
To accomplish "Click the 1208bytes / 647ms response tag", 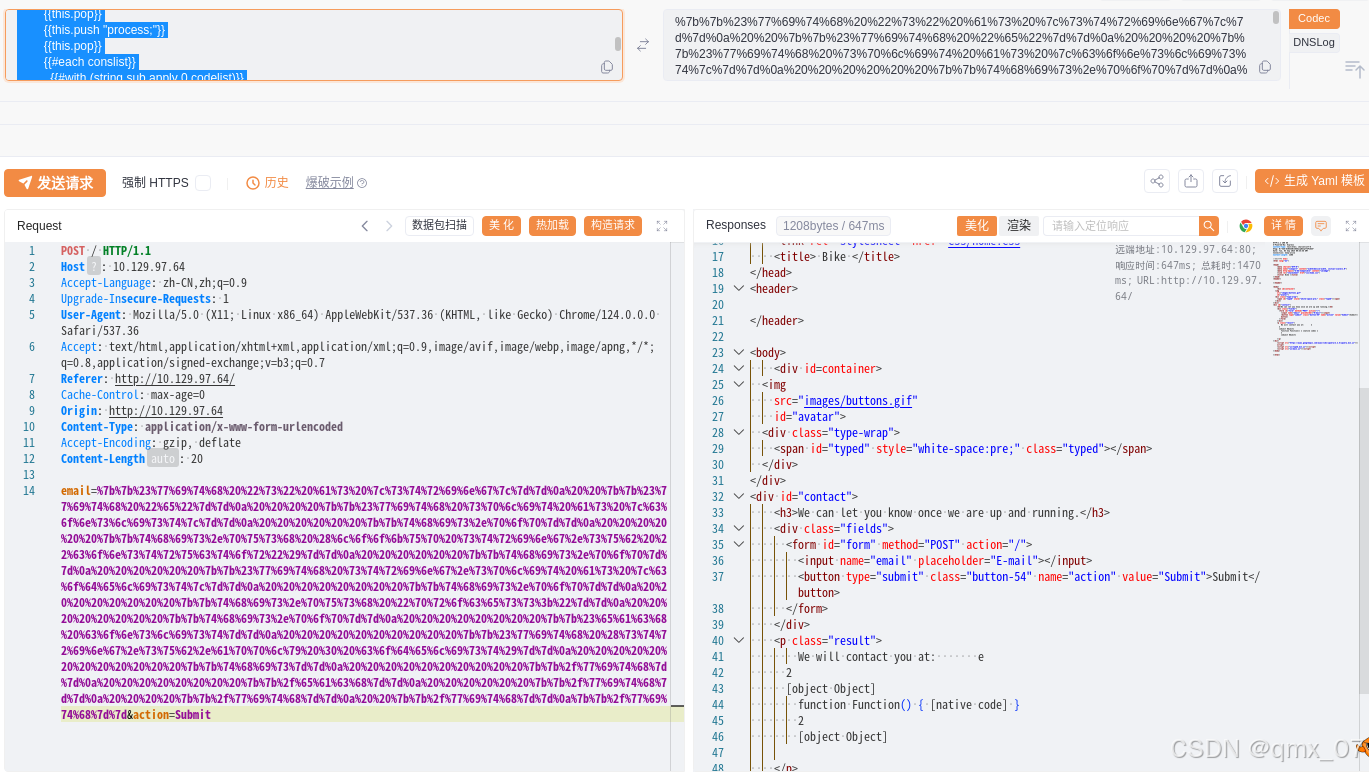I will pos(833,226).
